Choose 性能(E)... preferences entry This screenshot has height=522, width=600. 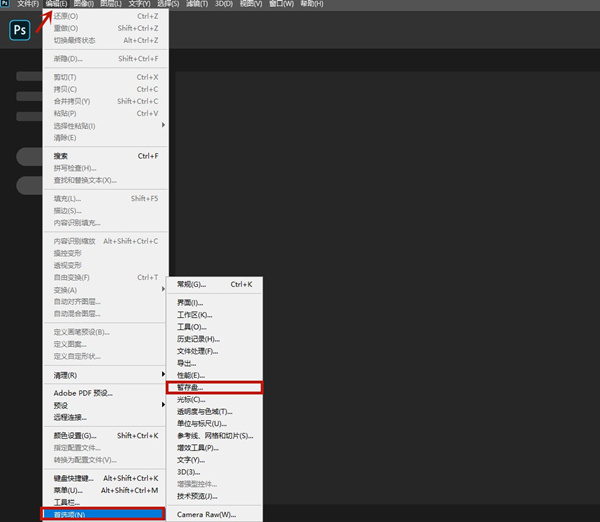(x=192, y=375)
